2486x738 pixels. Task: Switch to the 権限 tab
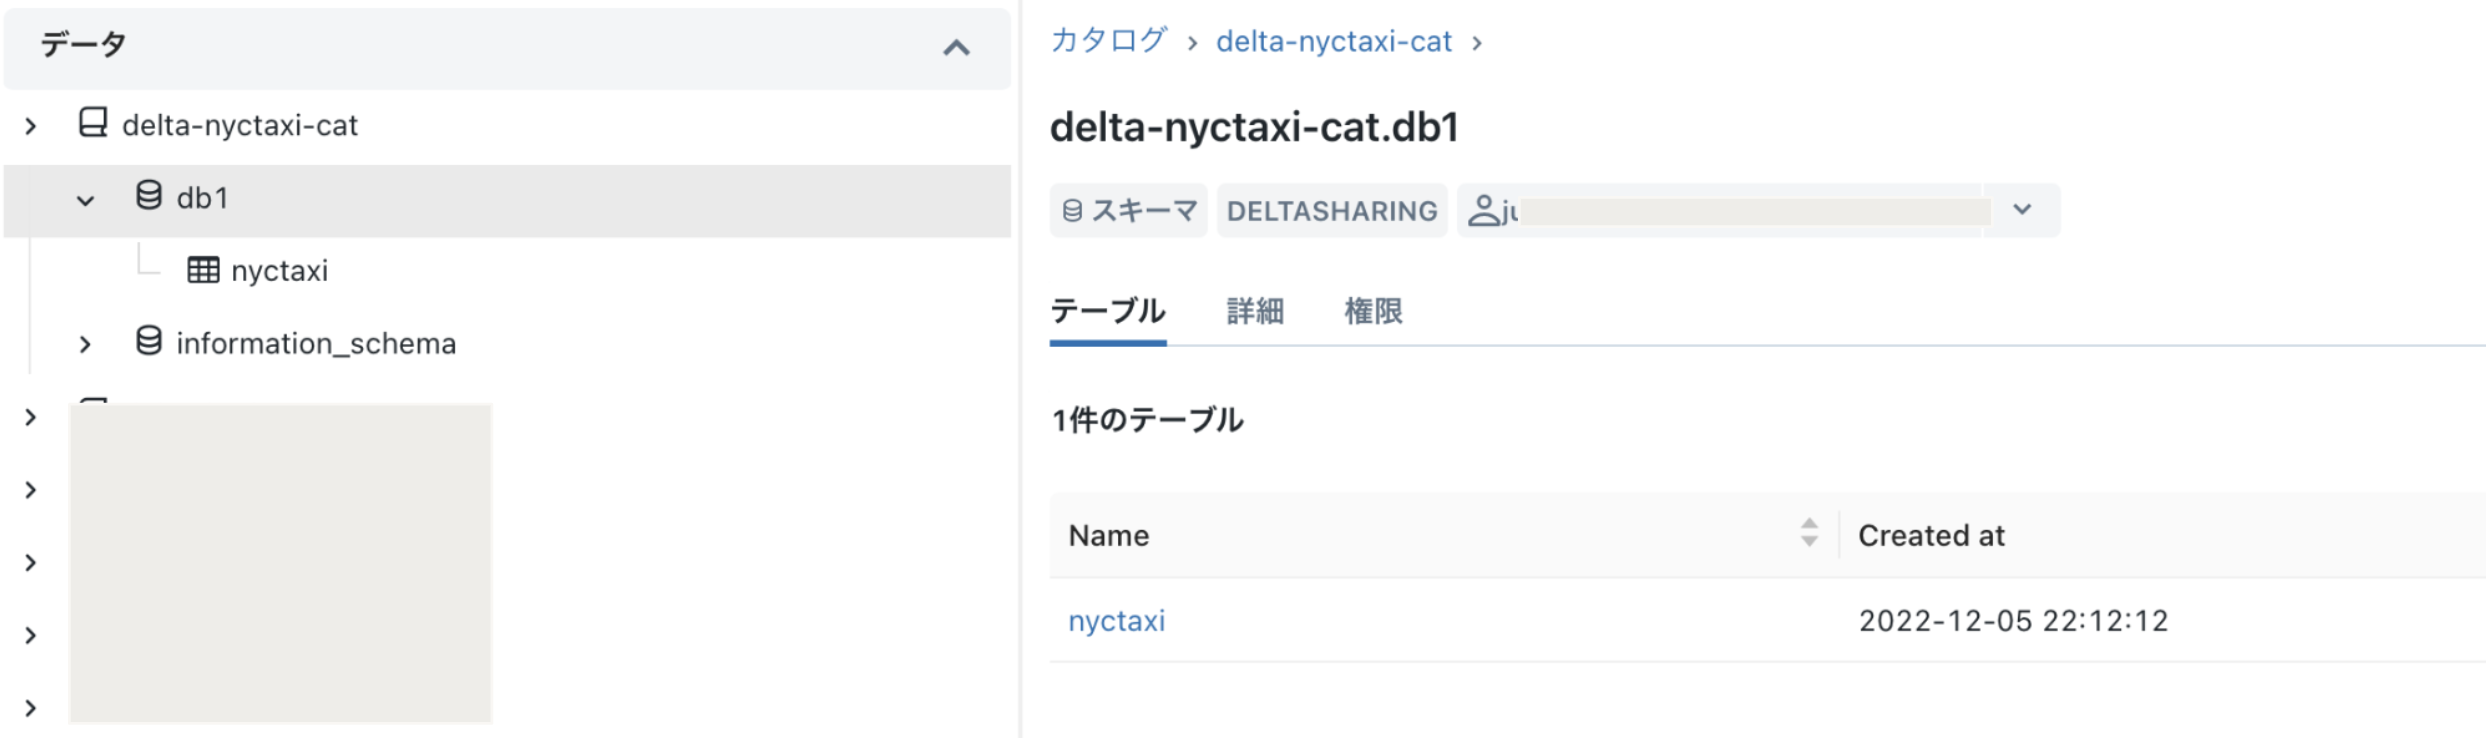point(1373,312)
